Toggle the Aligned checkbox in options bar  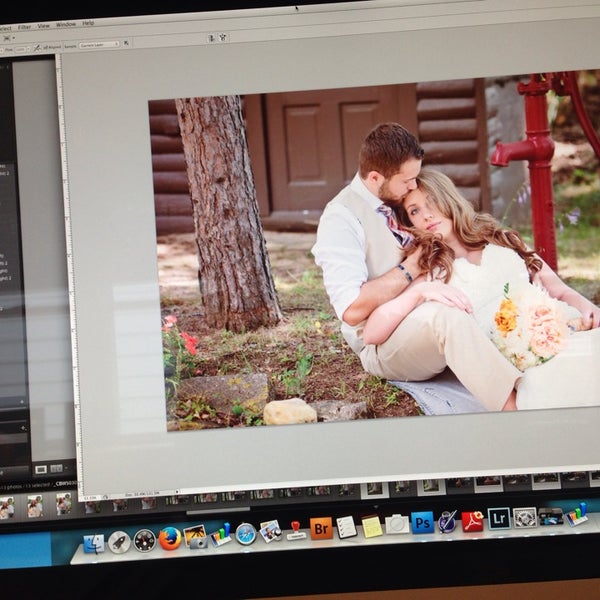click(x=52, y=47)
